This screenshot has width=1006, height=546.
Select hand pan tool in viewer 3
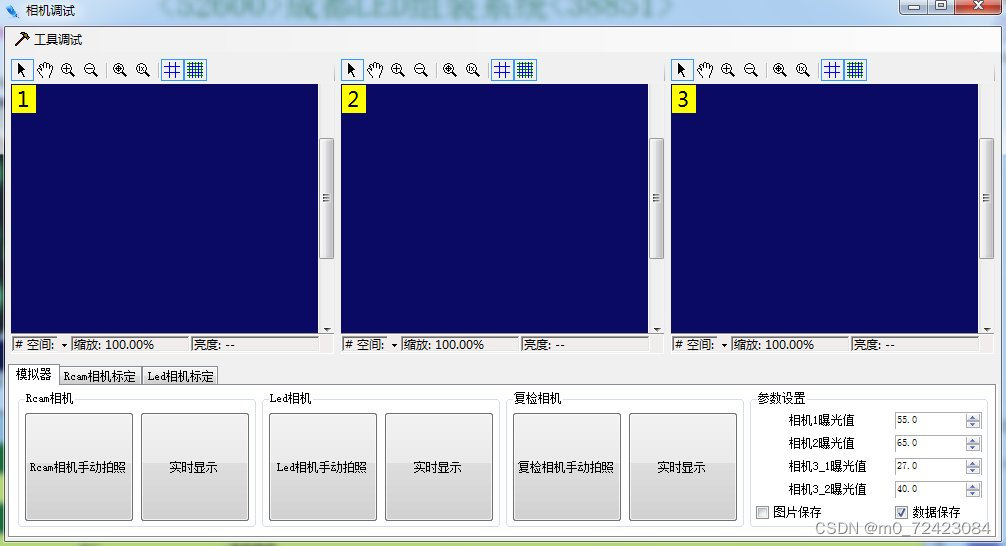click(705, 70)
